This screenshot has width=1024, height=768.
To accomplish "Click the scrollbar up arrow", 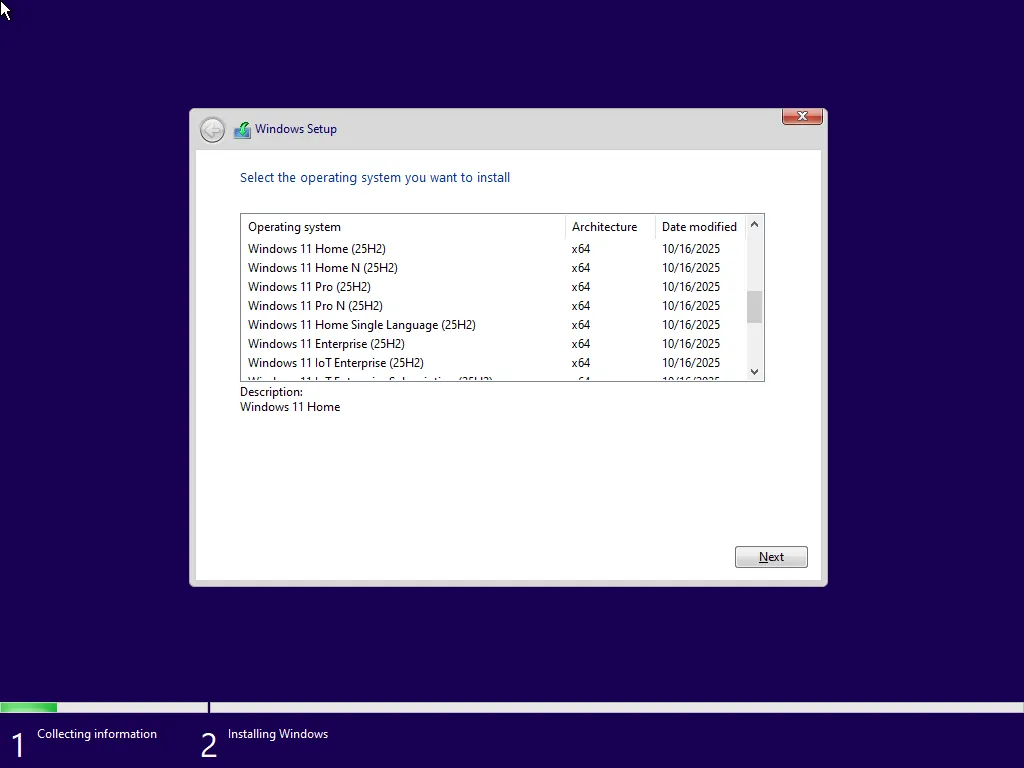I will tap(755, 224).
